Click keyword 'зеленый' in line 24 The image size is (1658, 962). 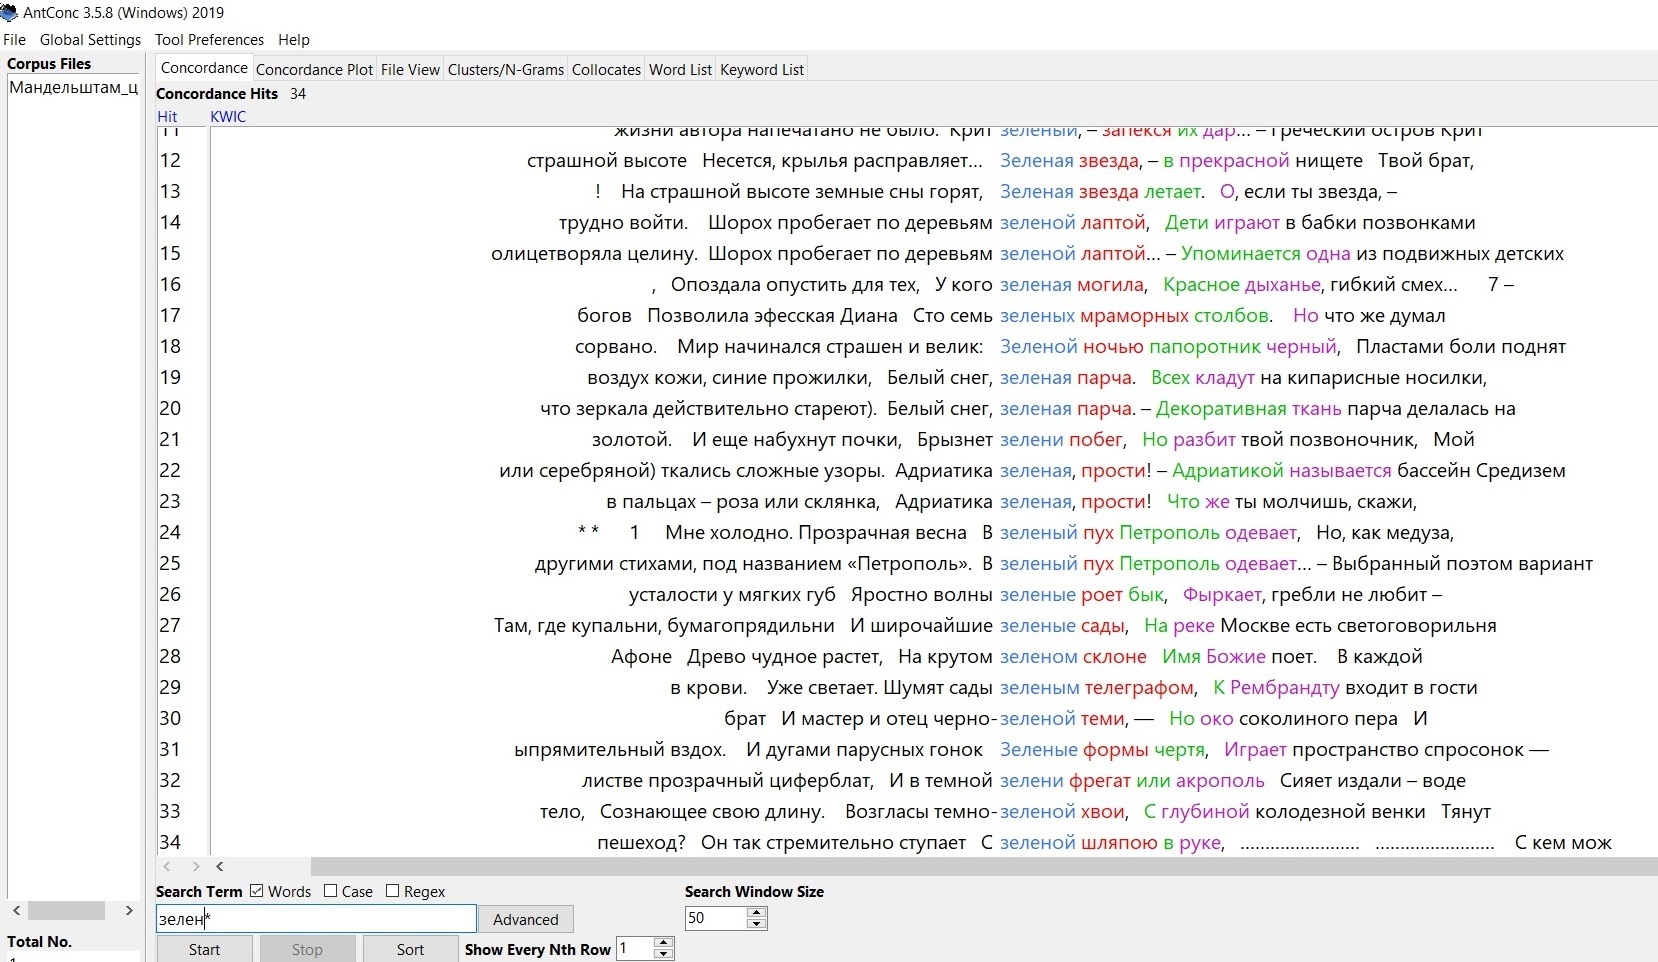pyautogui.click(x=1038, y=532)
